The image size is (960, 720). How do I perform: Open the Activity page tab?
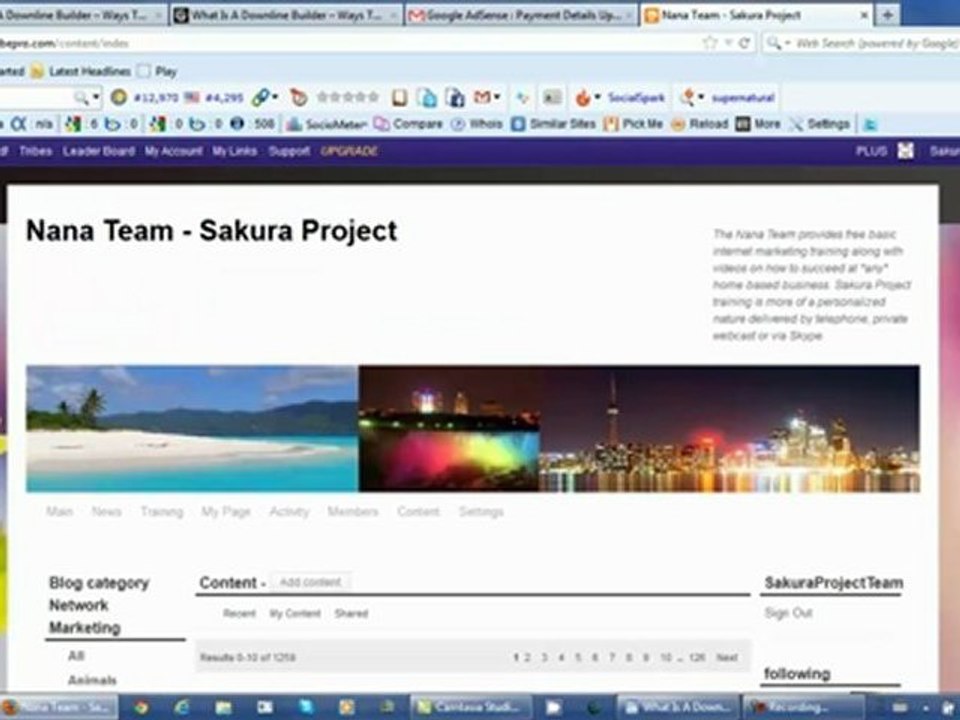tap(289, 512)
